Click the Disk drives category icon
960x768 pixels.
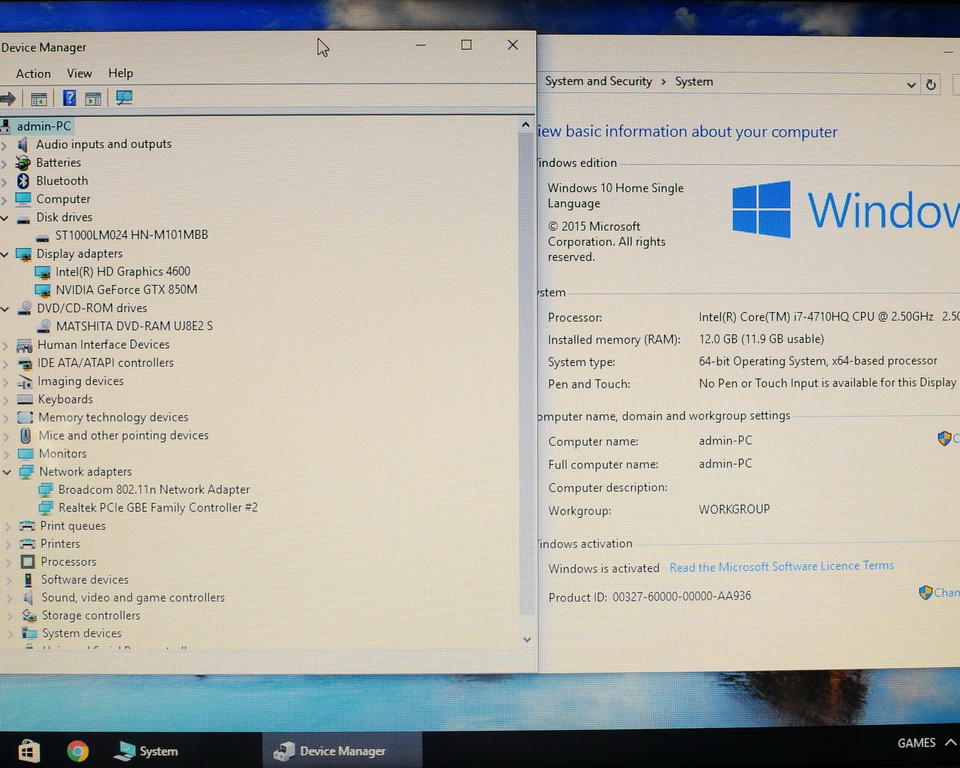coord(23,218)
